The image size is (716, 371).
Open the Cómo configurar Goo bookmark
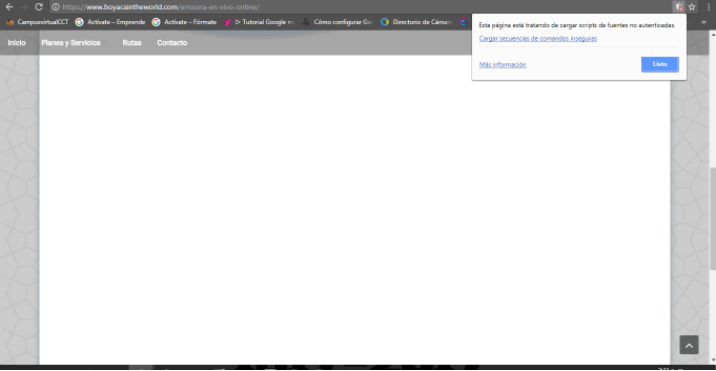(x=337, y=21)
